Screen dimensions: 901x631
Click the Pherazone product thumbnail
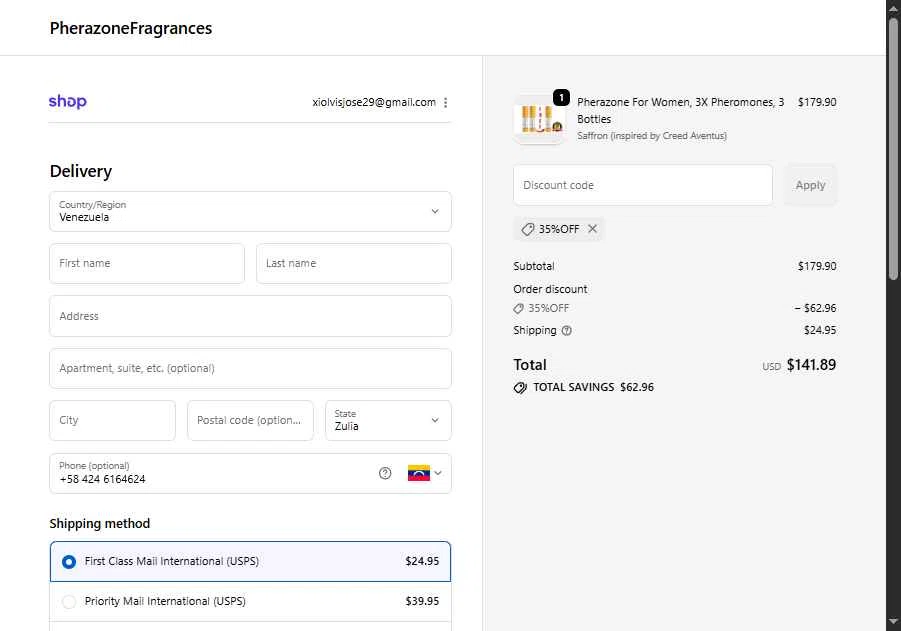click(x=539, y=119)
